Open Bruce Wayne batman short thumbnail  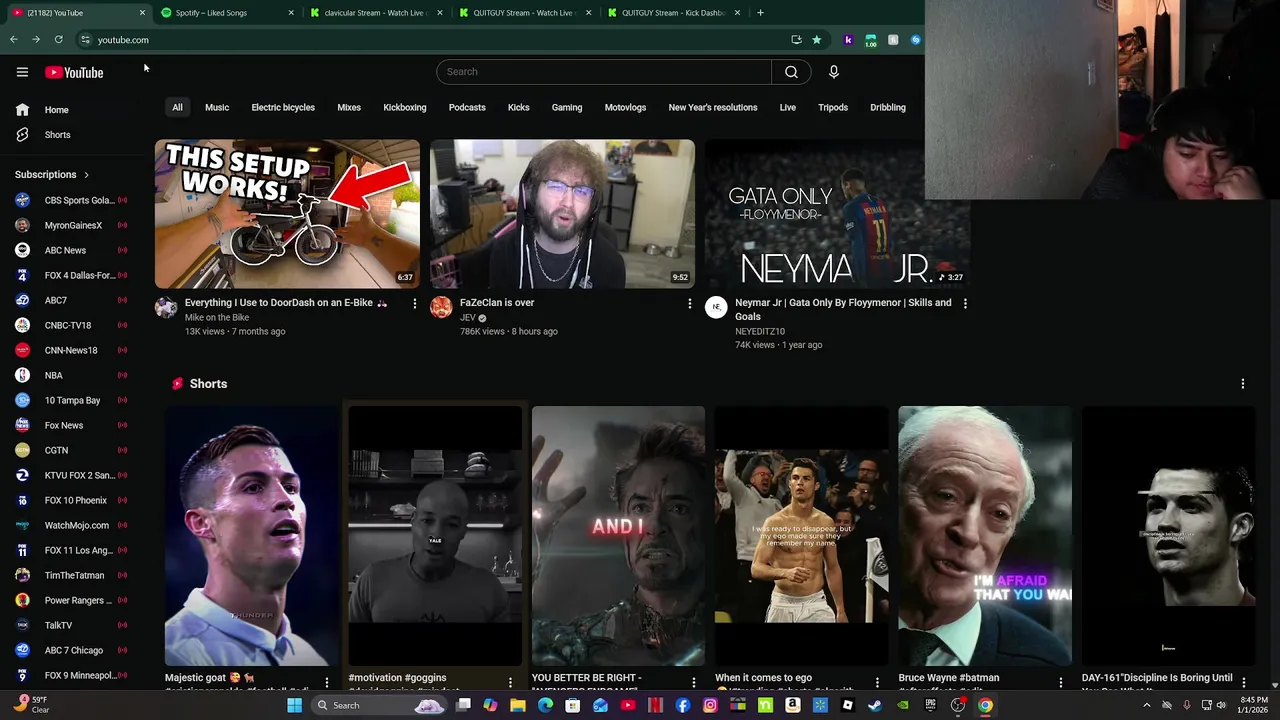(x=985, y=536)
